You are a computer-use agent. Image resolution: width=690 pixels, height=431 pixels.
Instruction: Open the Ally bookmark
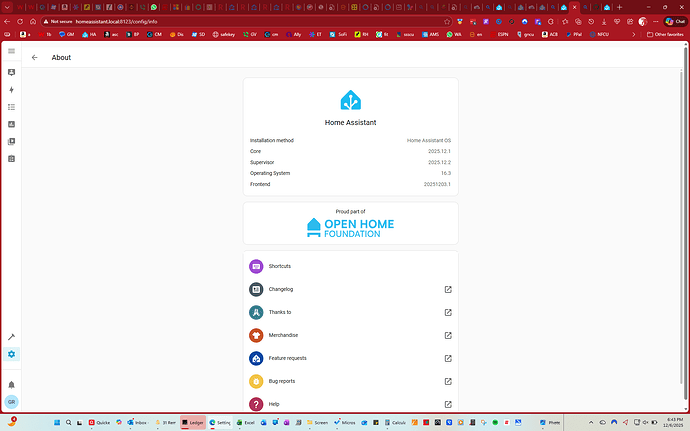(x=294, y=34)
